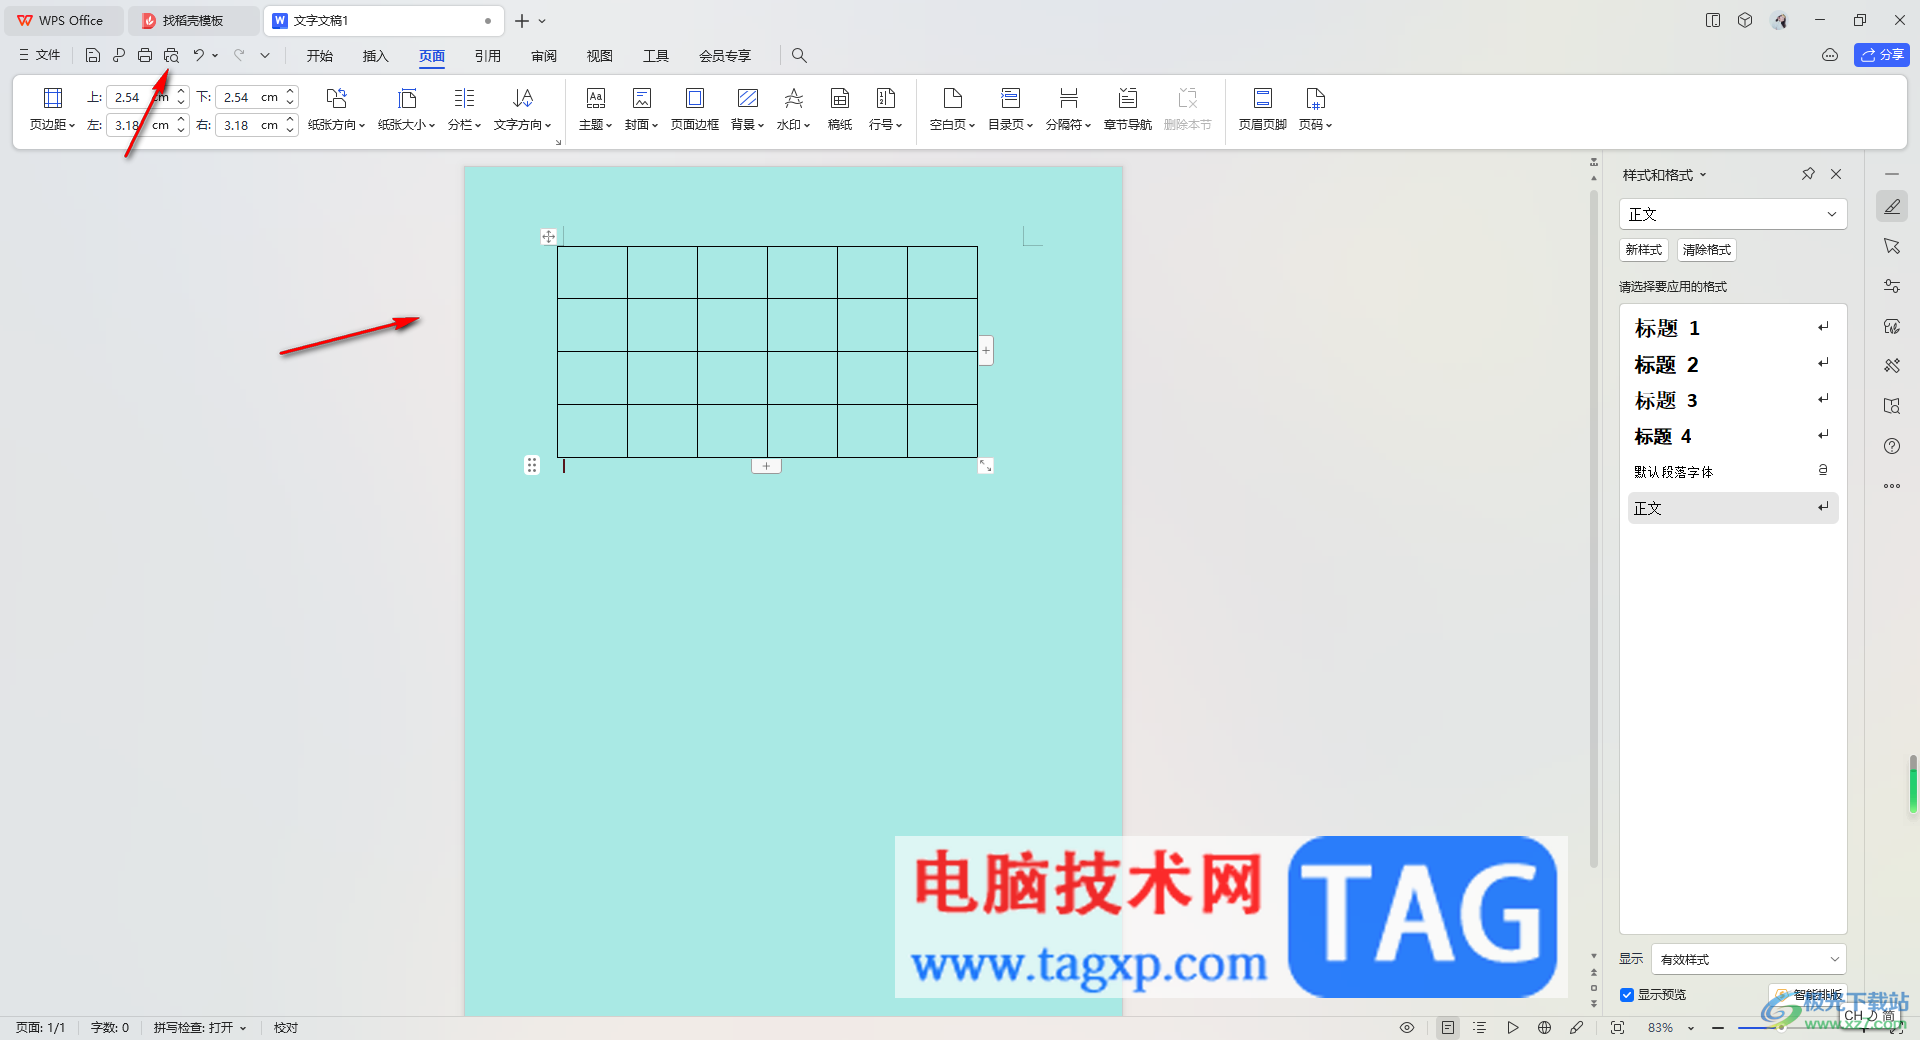Insert a Blank Page
Viewport: 1920px width, 1040px height.
952,109
